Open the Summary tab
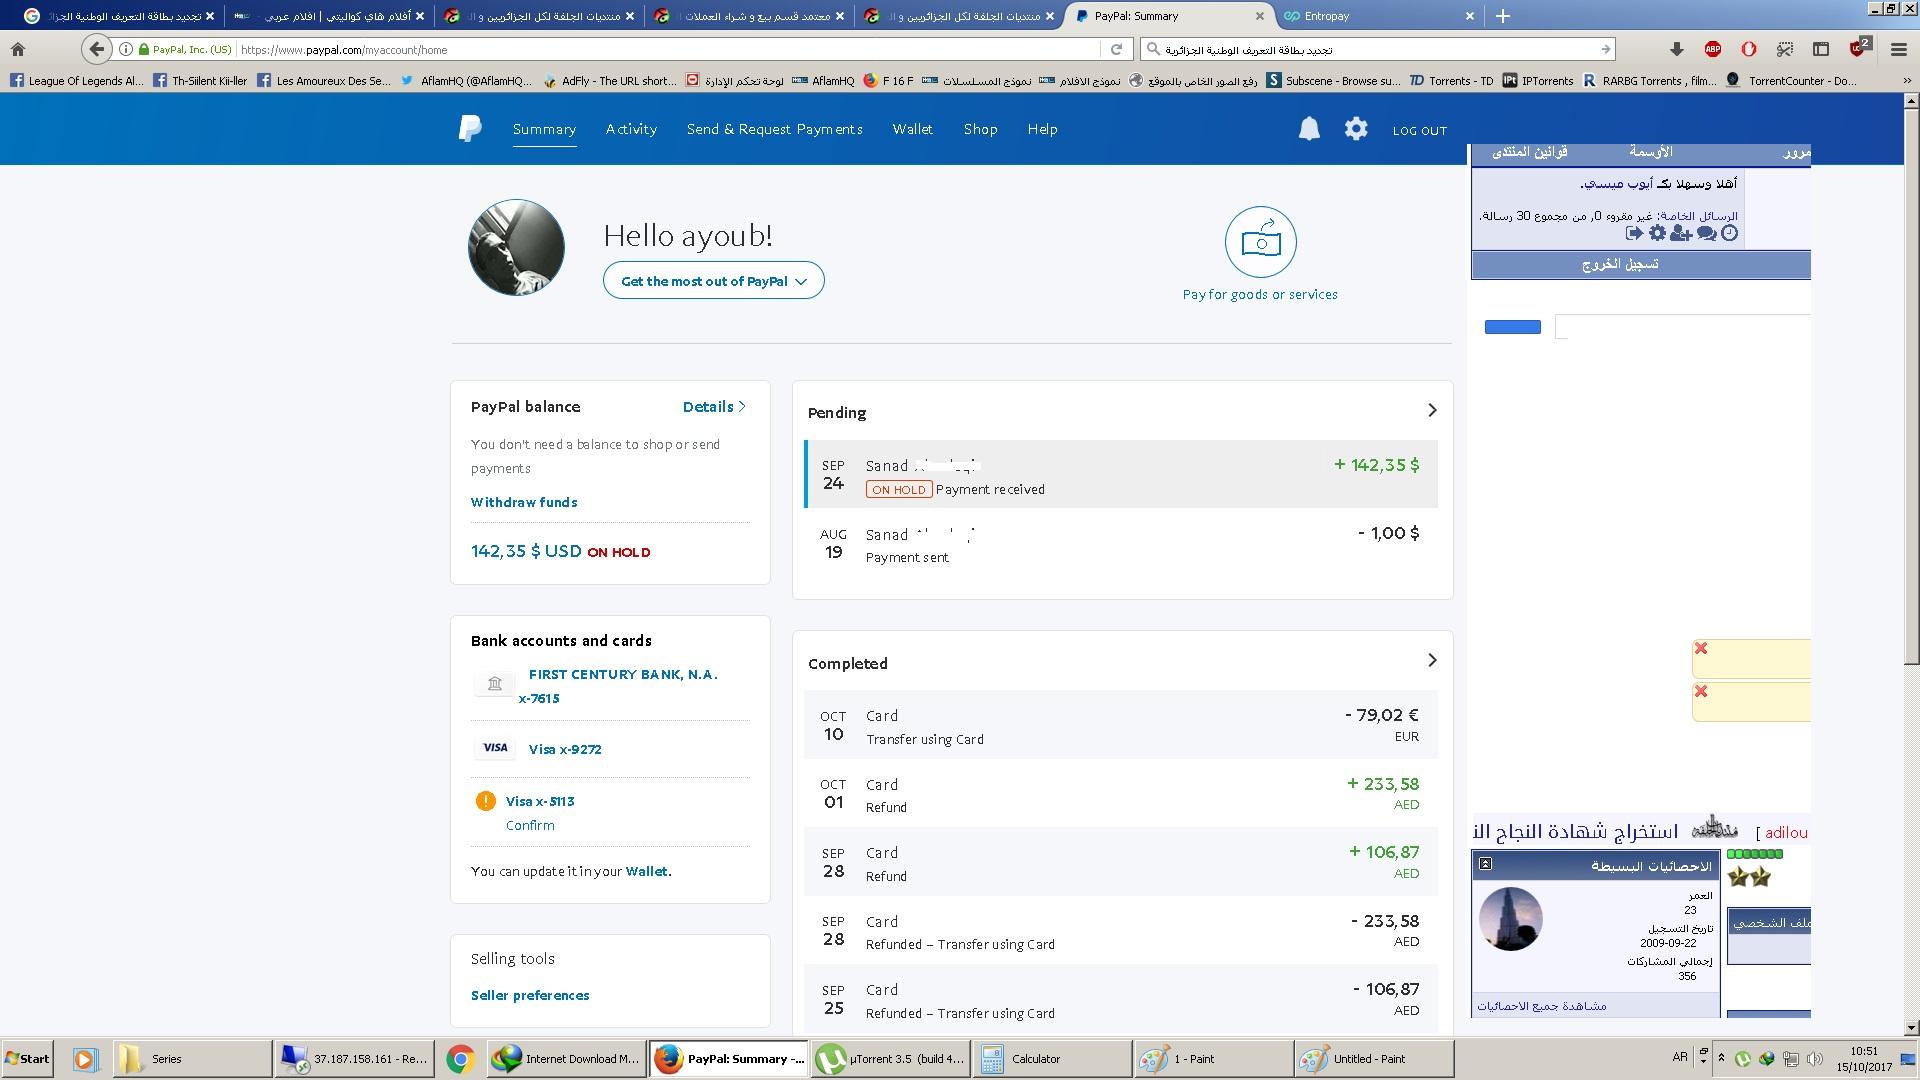Viewport: 1920px width, 1080px height. (544, 129)
